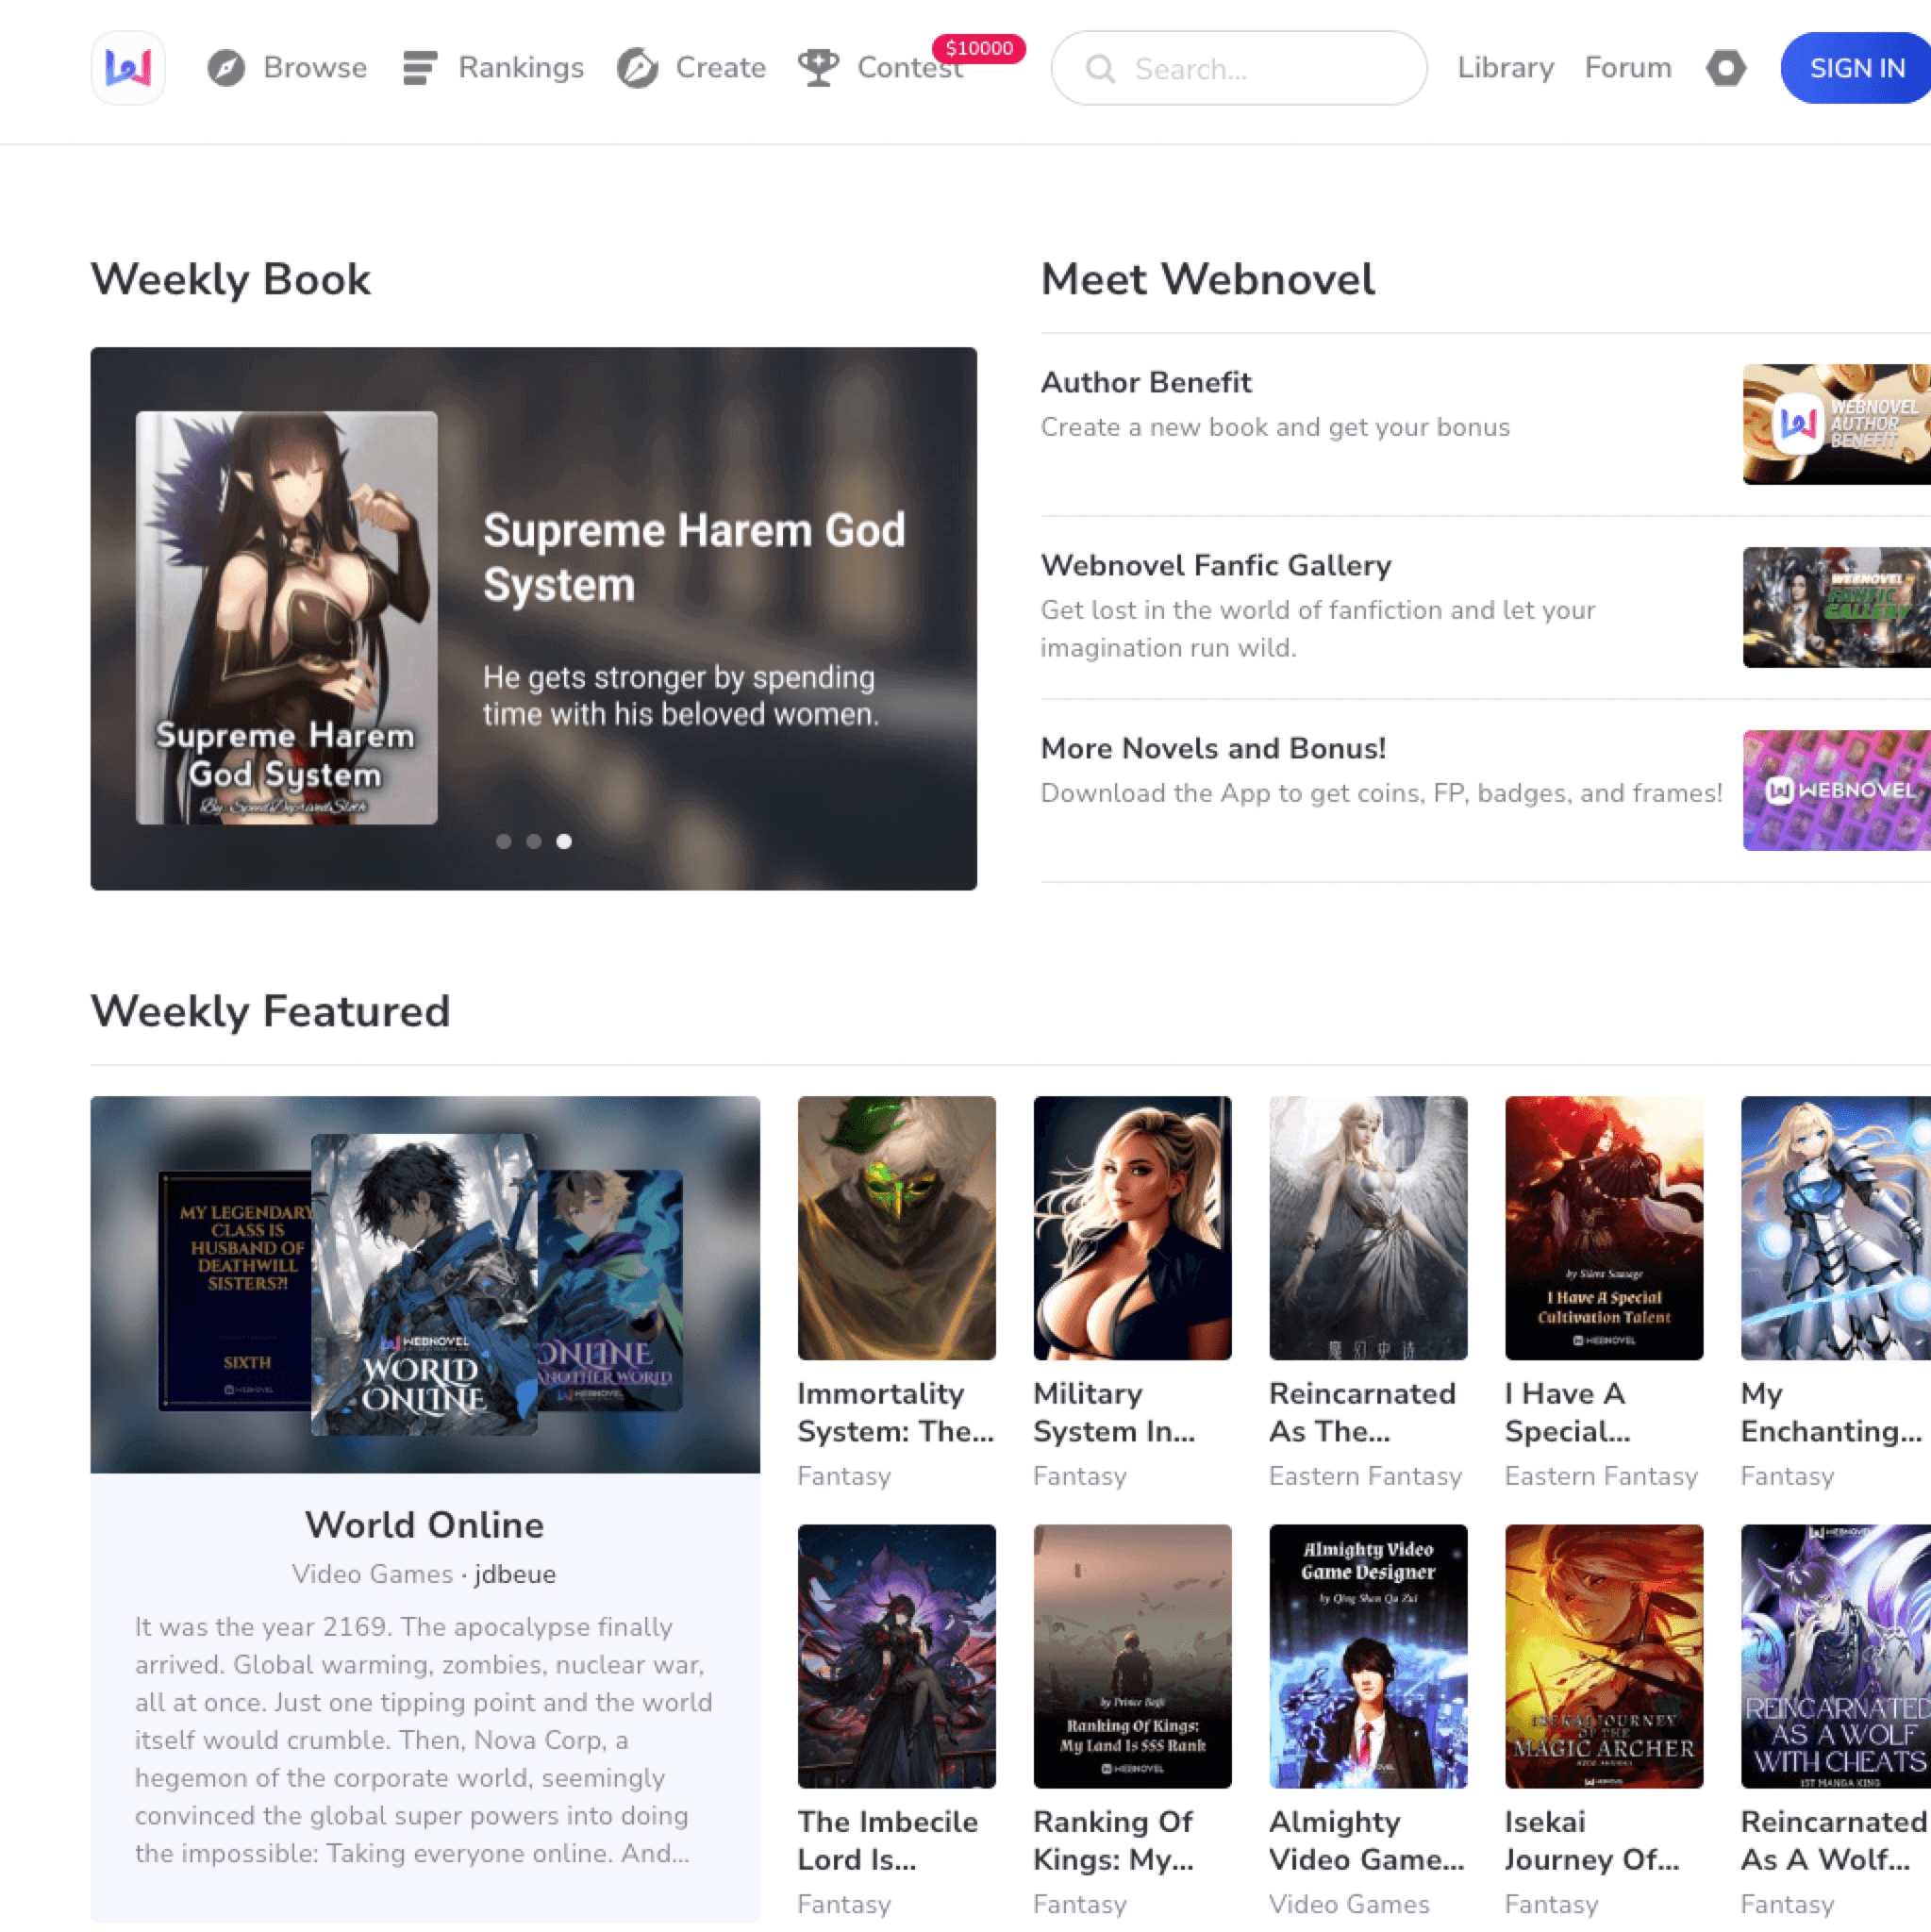Select the Browse compass icon
The image size is (1931, 1932).
click(227, 67)
